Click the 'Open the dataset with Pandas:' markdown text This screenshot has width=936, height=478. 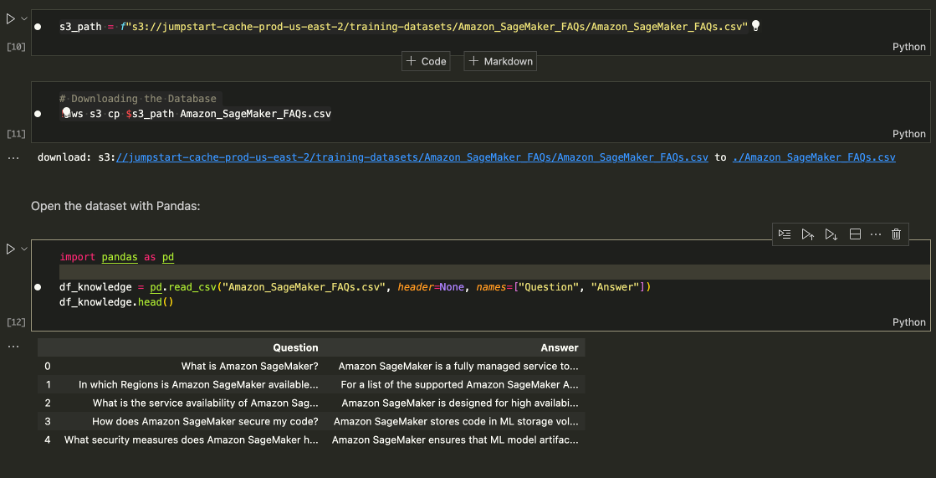[115, 206]
